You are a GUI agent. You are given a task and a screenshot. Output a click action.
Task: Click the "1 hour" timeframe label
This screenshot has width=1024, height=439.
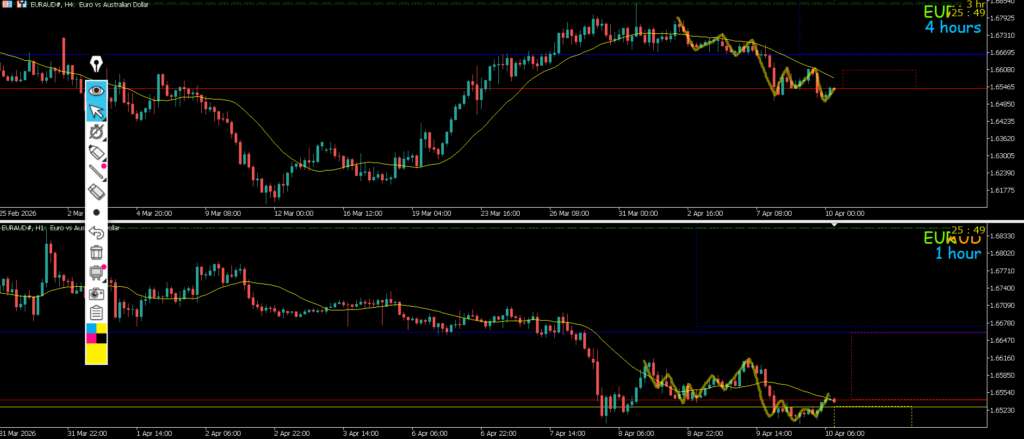coord(957,254)
